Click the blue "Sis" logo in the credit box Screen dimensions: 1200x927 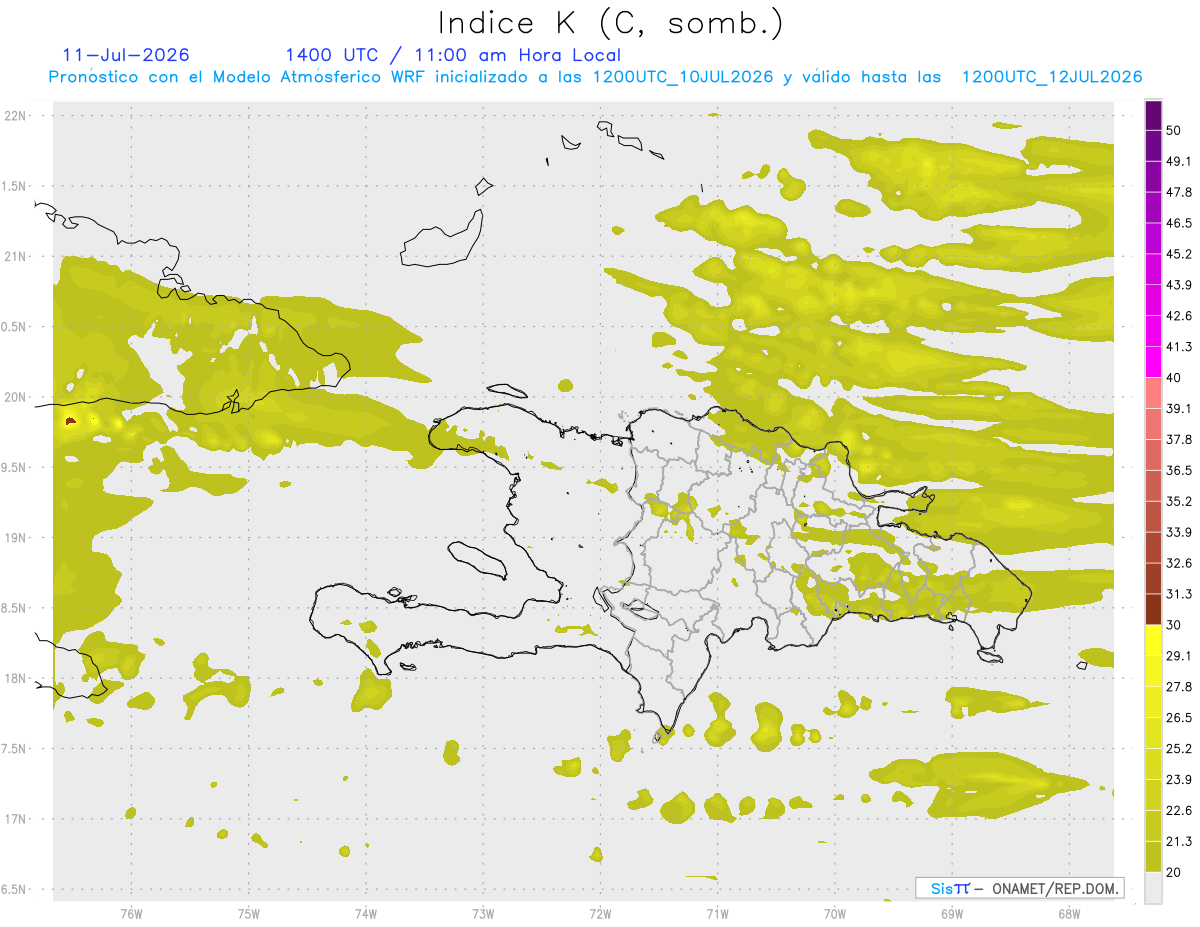[x=943, y=888]
